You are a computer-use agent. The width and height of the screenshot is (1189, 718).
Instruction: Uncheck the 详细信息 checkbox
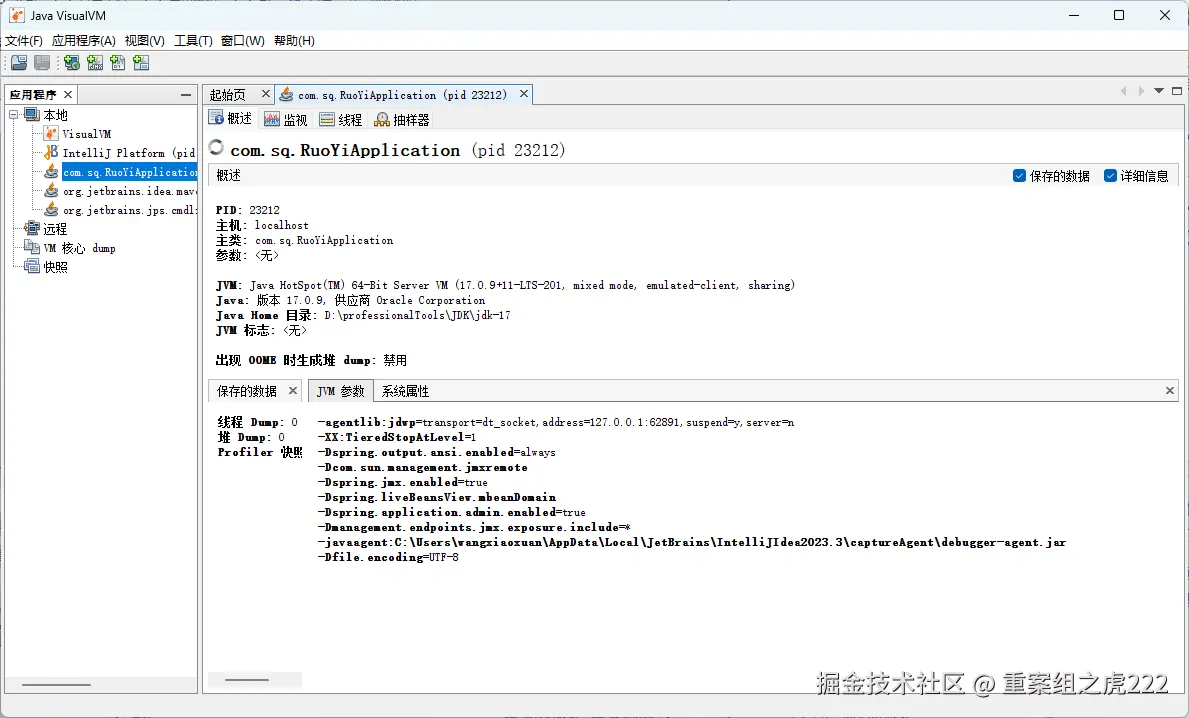[x=1110, y=176]
